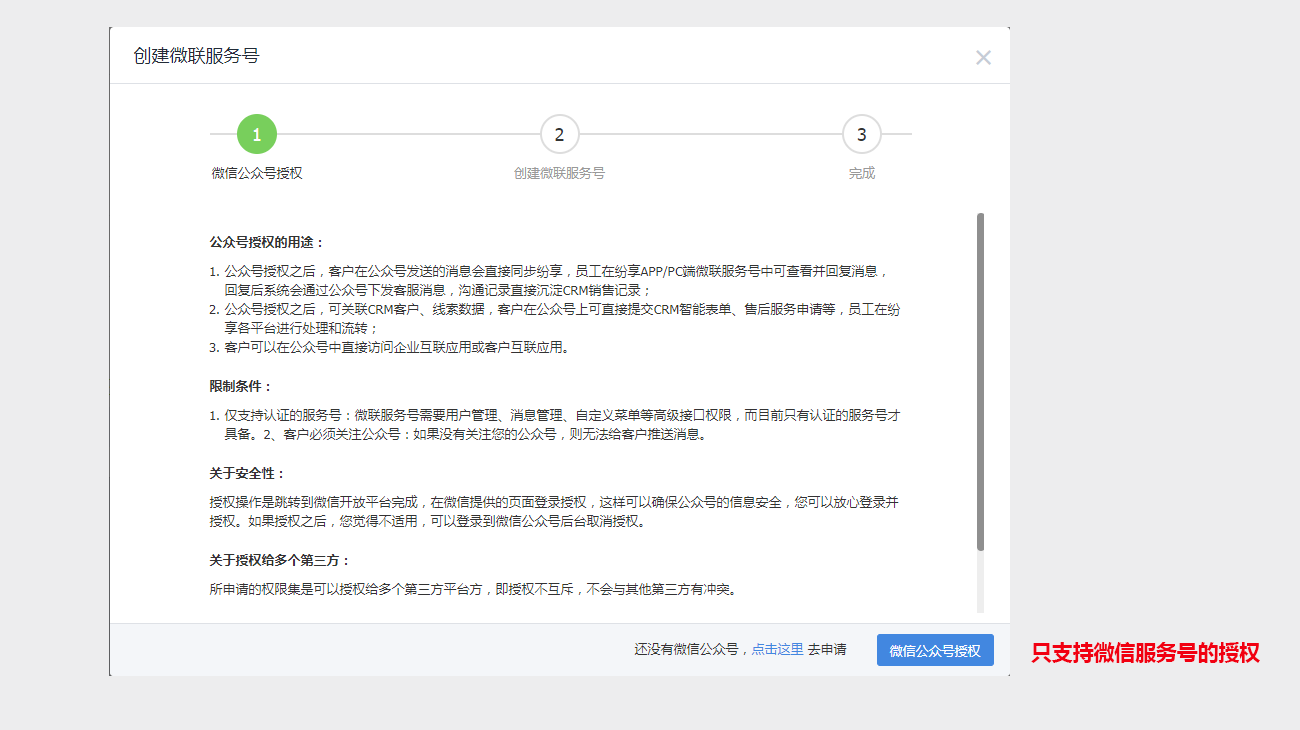The image size is (1300, 730).
Task: Click the 关于授权给多个第三方 heading
Action: pyautogui.click(x=280, y=560)
